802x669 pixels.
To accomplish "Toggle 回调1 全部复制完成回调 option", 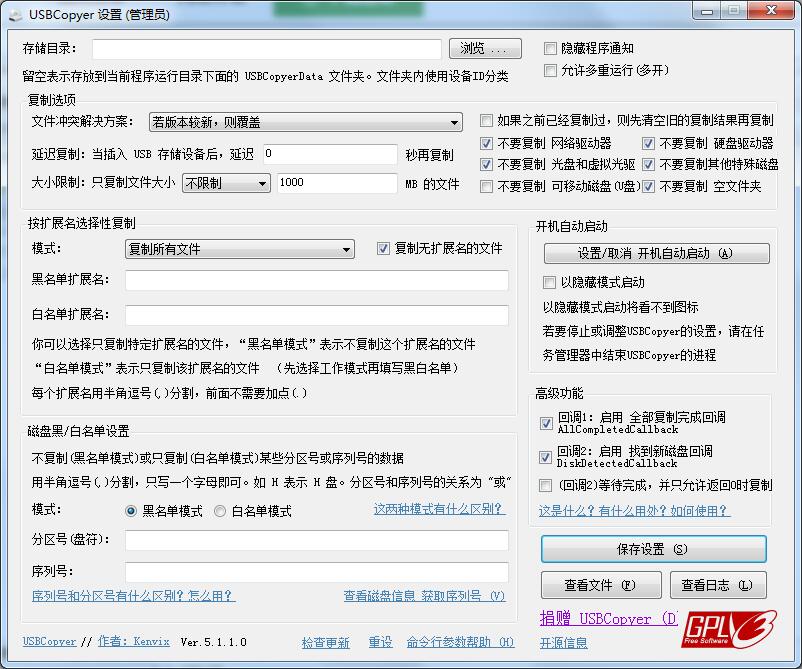I will pyautogui.click(x=545, y=423).
